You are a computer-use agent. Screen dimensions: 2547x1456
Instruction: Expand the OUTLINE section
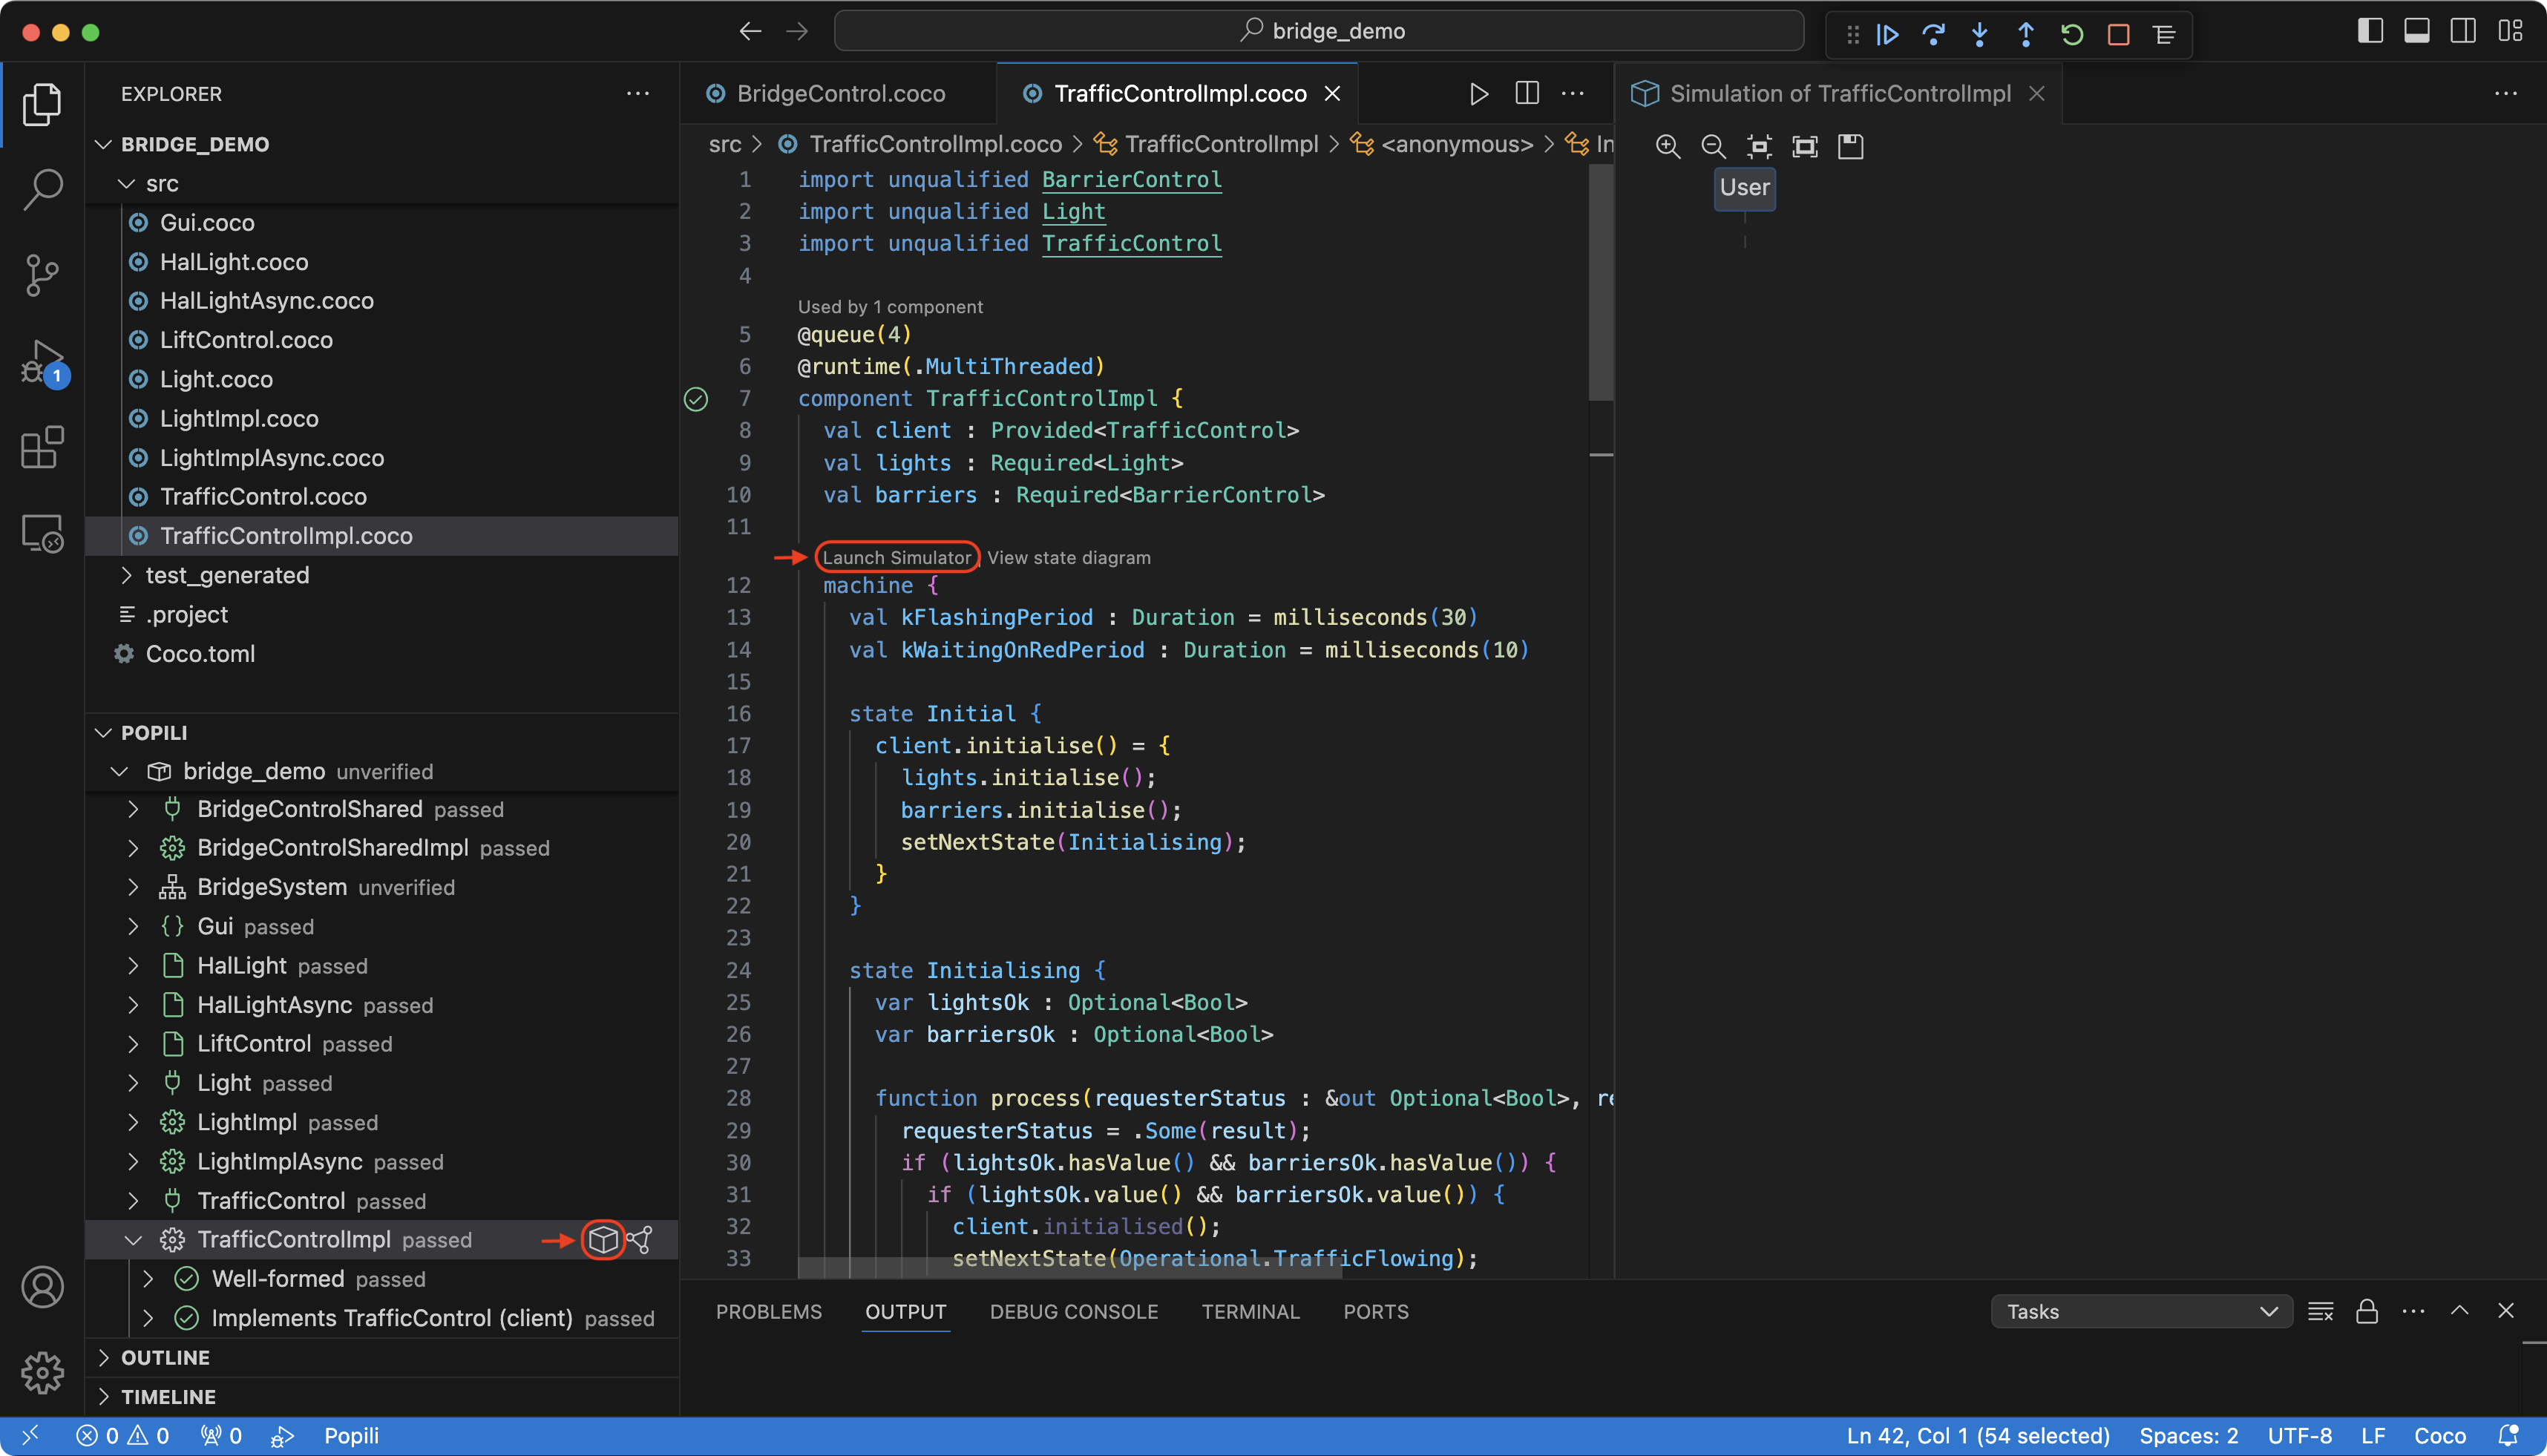(103, 1358)
